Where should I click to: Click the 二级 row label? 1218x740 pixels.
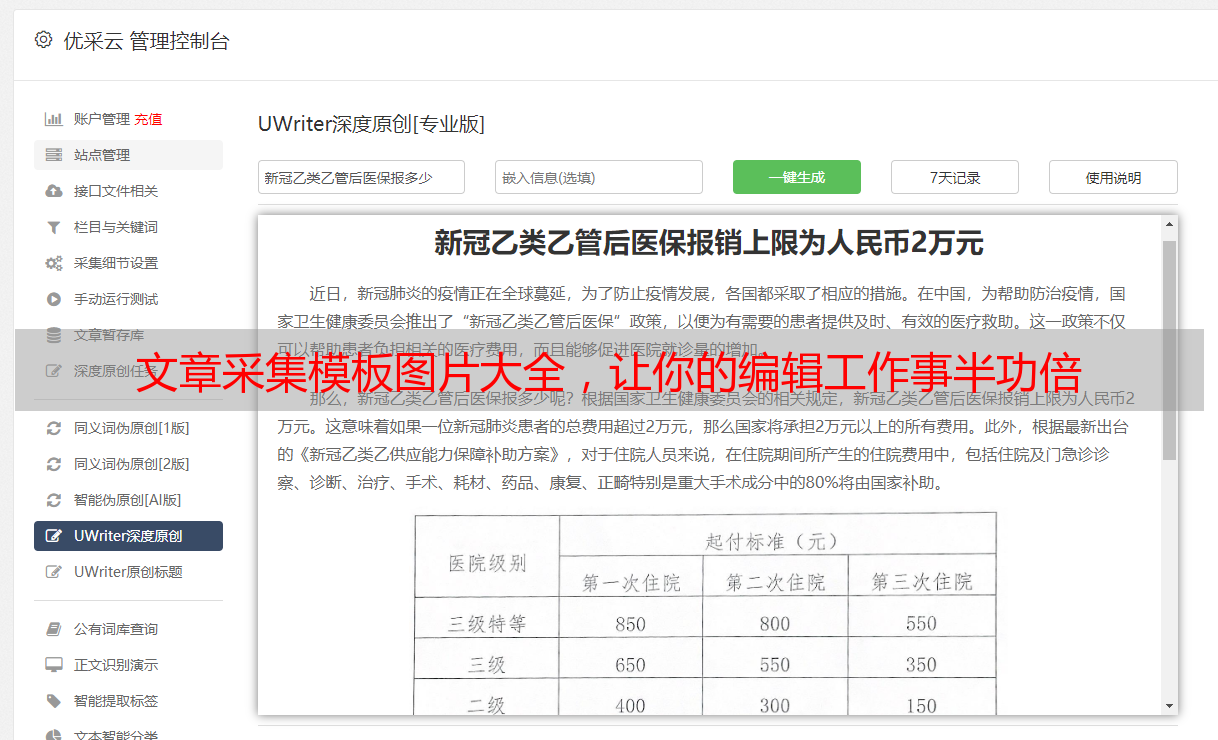pos(487,705)
